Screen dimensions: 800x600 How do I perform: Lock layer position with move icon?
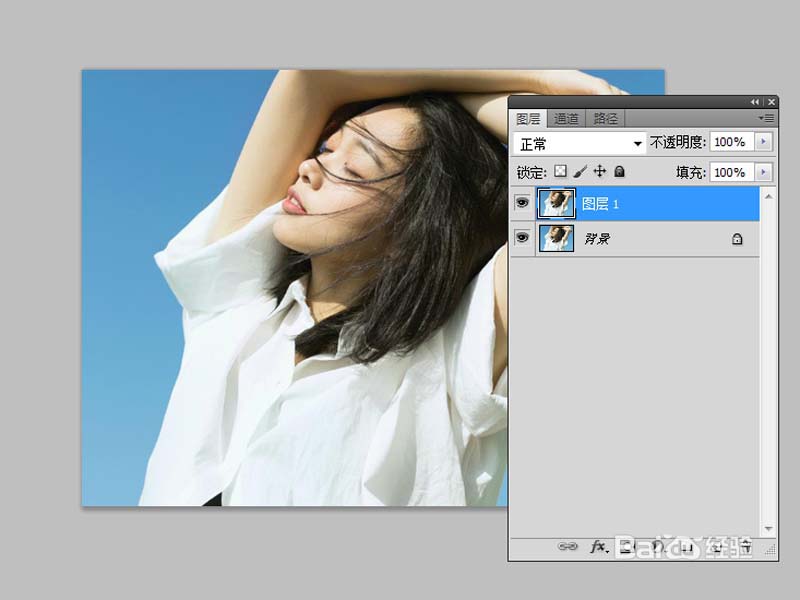pos(600,172)
